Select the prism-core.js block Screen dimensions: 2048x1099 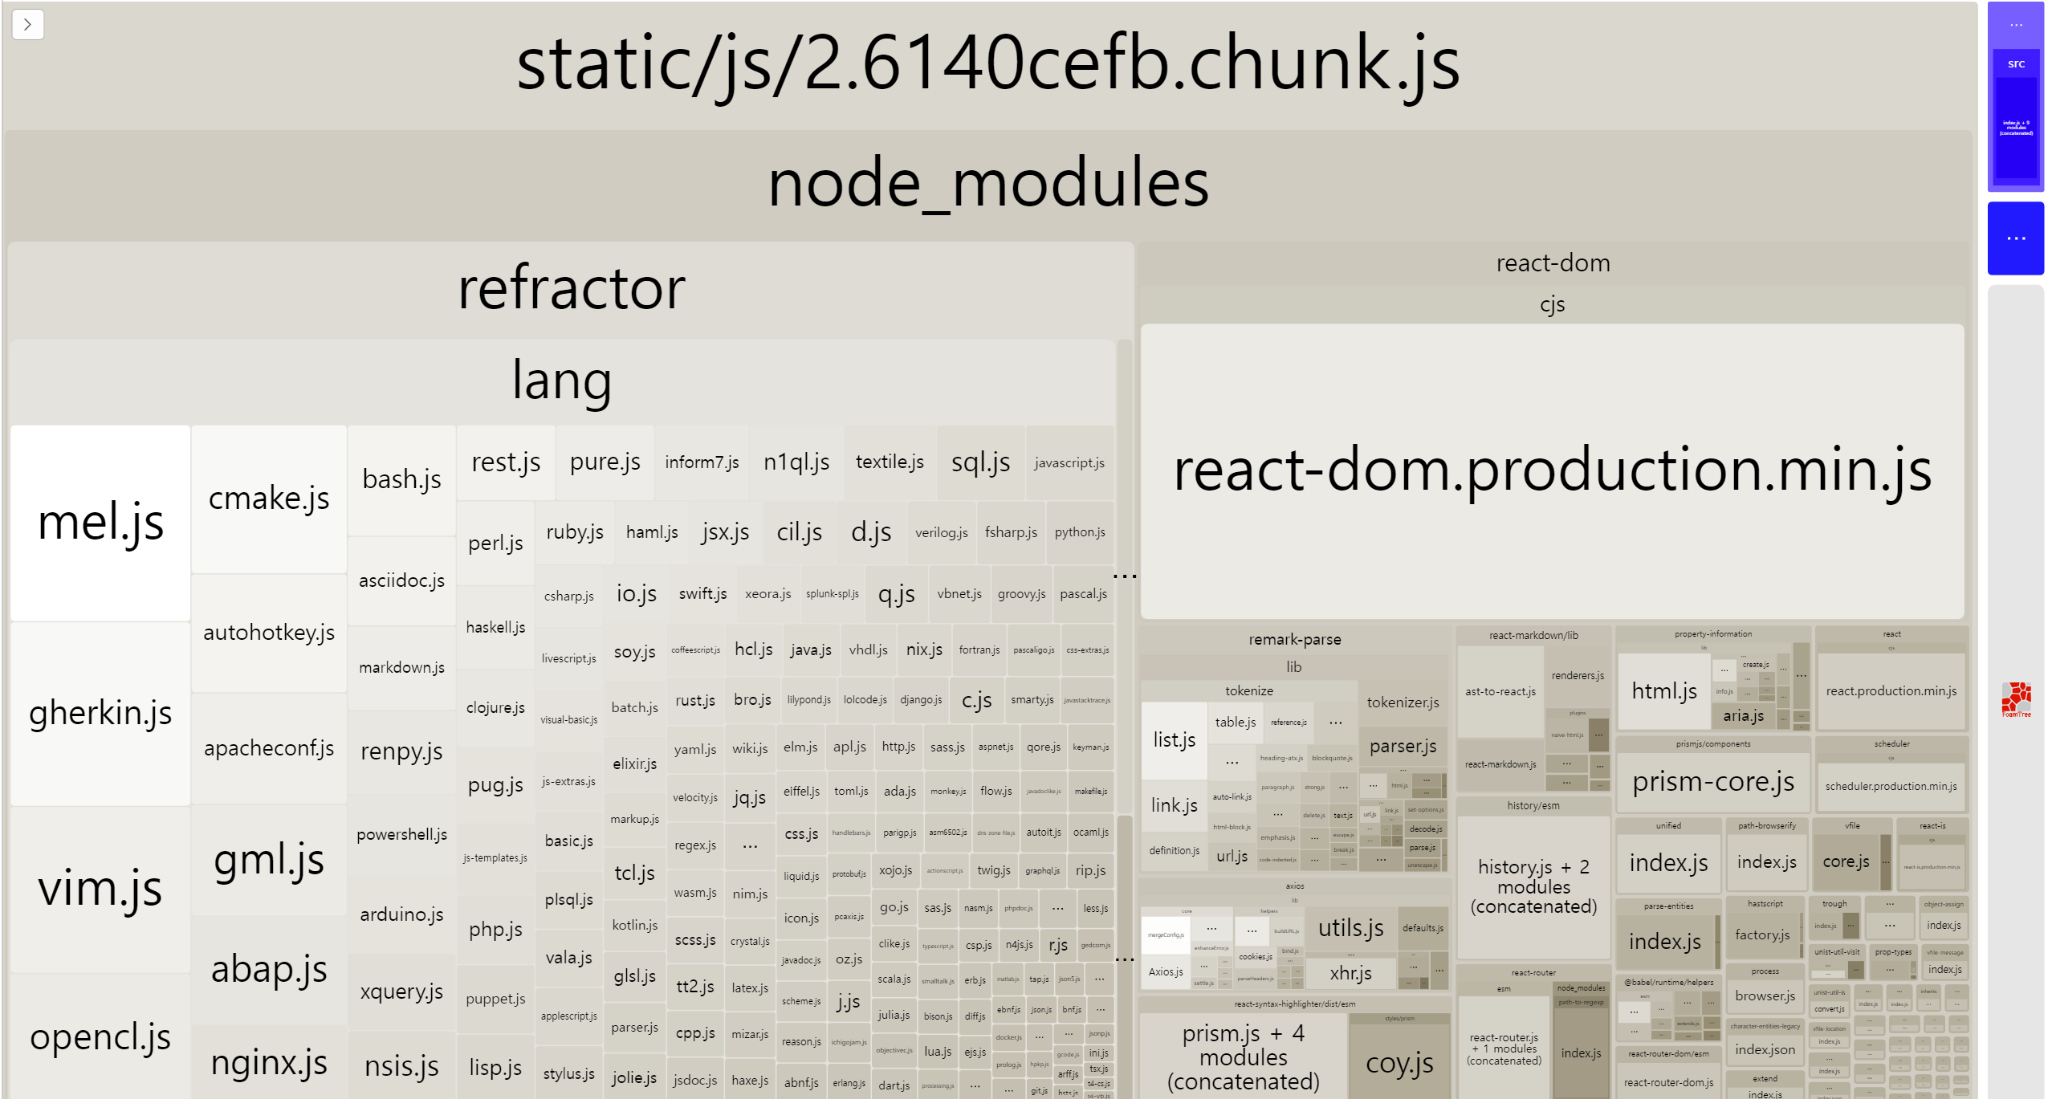click(x=1713, y=783)
